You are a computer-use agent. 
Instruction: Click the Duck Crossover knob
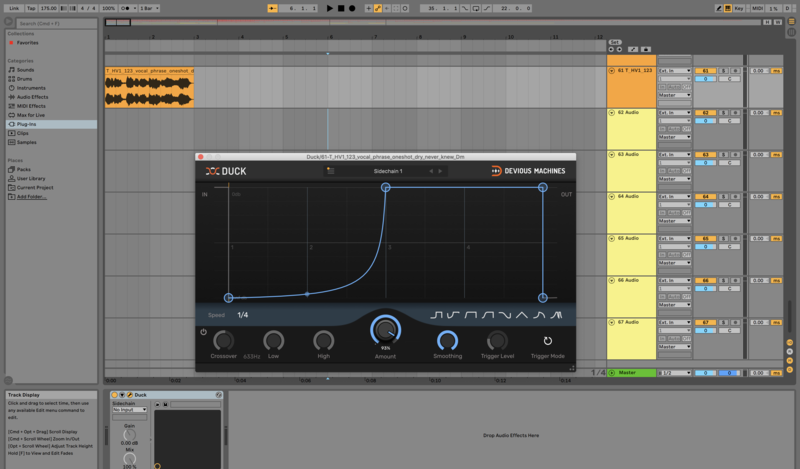(223, 340)
